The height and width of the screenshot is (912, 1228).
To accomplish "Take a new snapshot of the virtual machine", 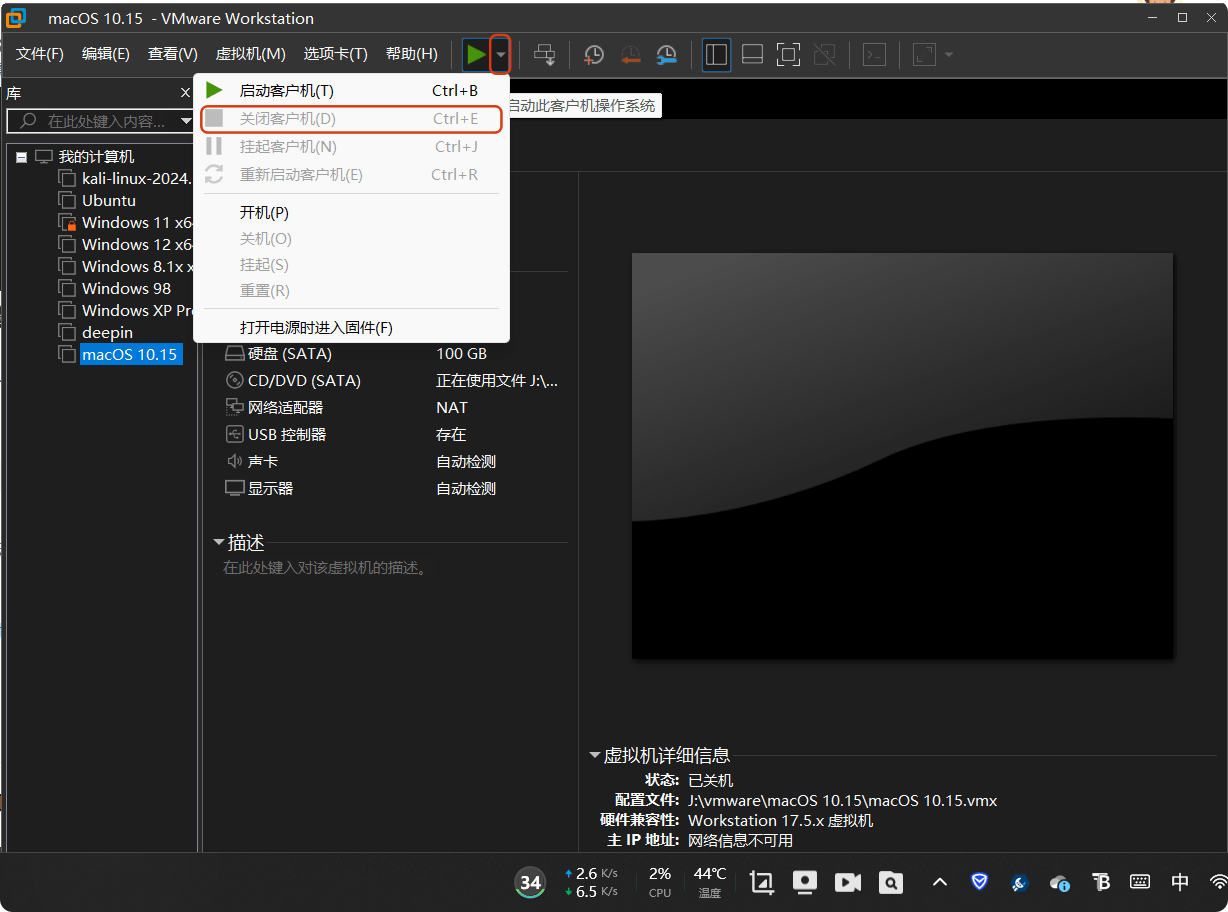I will coord(594,55).
